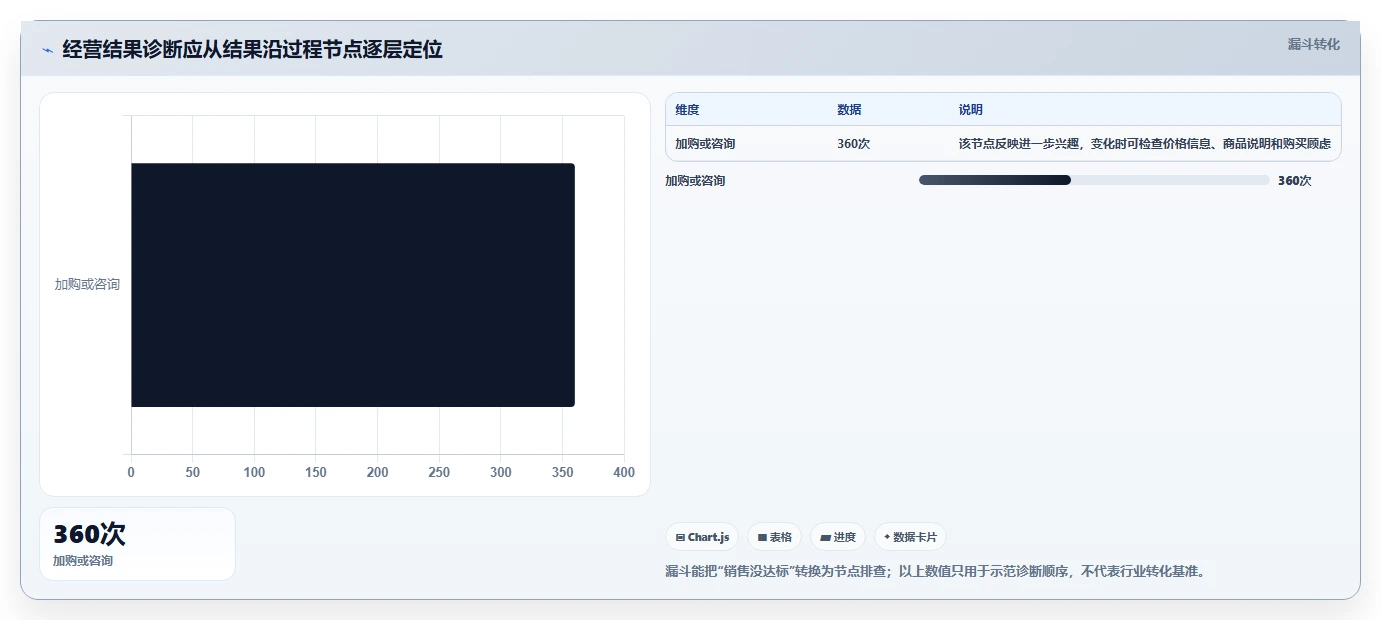Click the title 经营结果诊断应从结果沿过程节点逐层定位
The height and width of the screenshot is (620, 1381).
252,50
